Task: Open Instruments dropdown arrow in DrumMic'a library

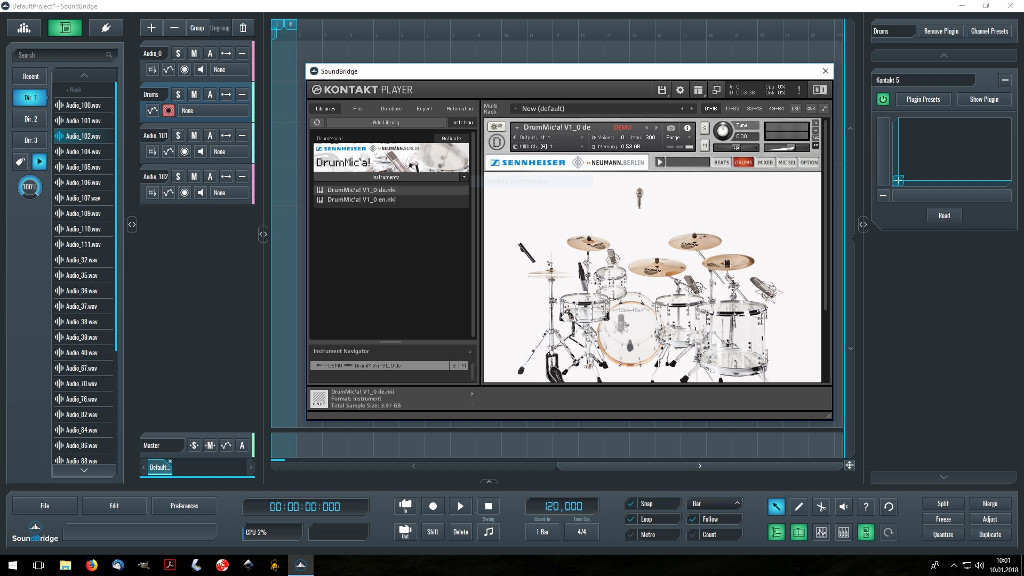Action: coord(464,177)
